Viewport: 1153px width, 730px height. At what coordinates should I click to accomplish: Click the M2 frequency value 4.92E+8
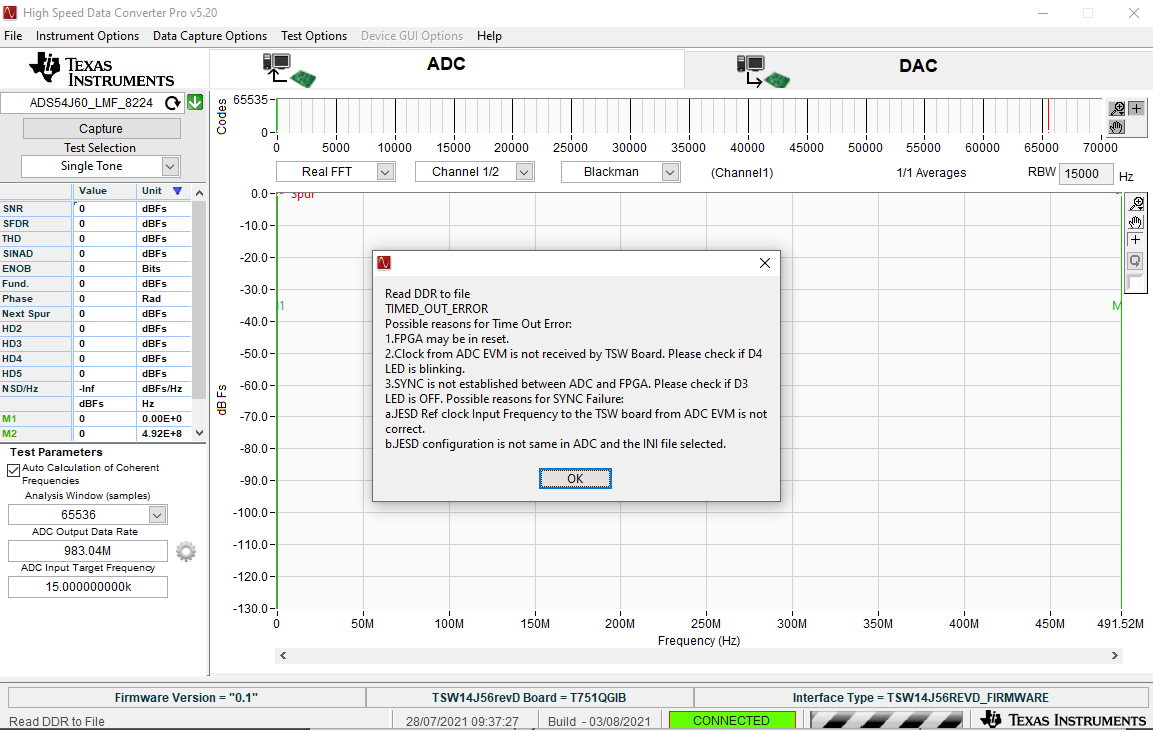pyautogui.click(x=163, y=434)
